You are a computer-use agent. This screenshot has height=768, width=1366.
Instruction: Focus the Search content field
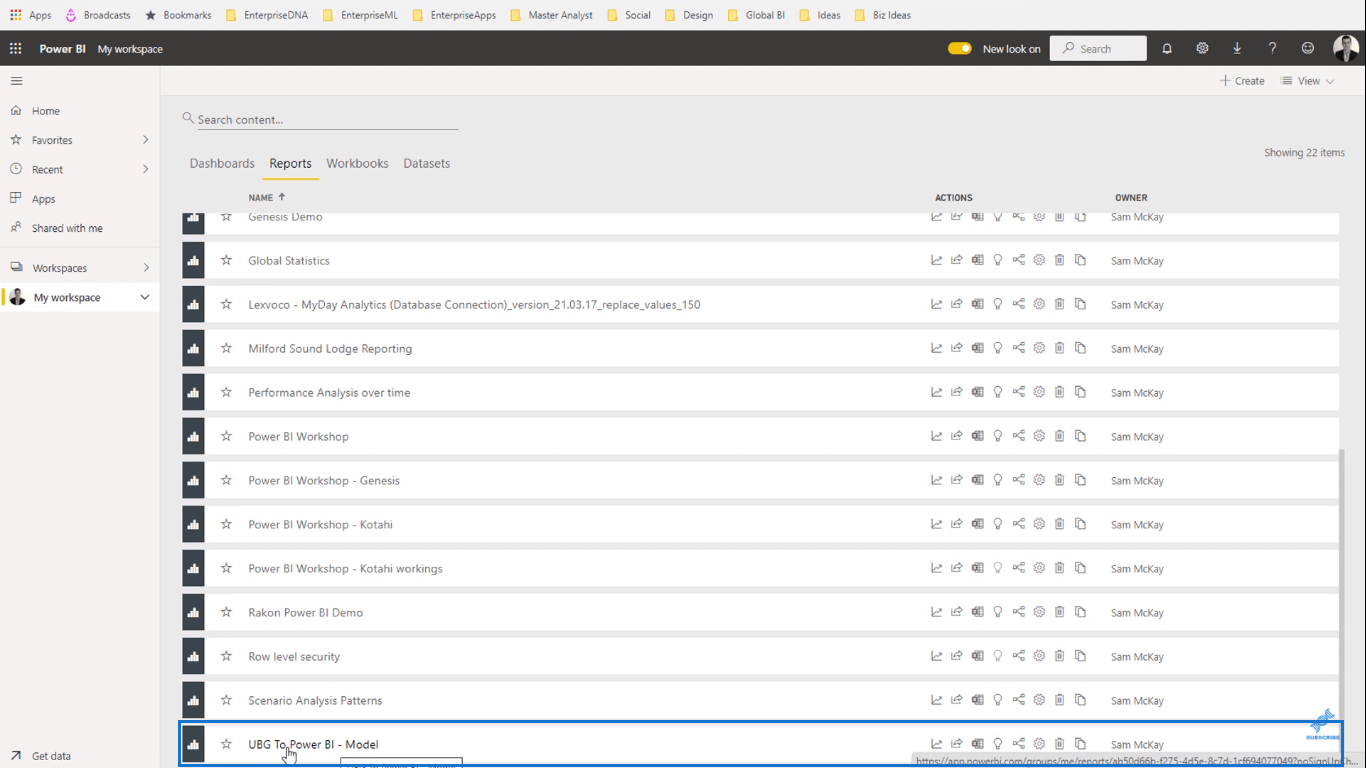pos(327,119)
